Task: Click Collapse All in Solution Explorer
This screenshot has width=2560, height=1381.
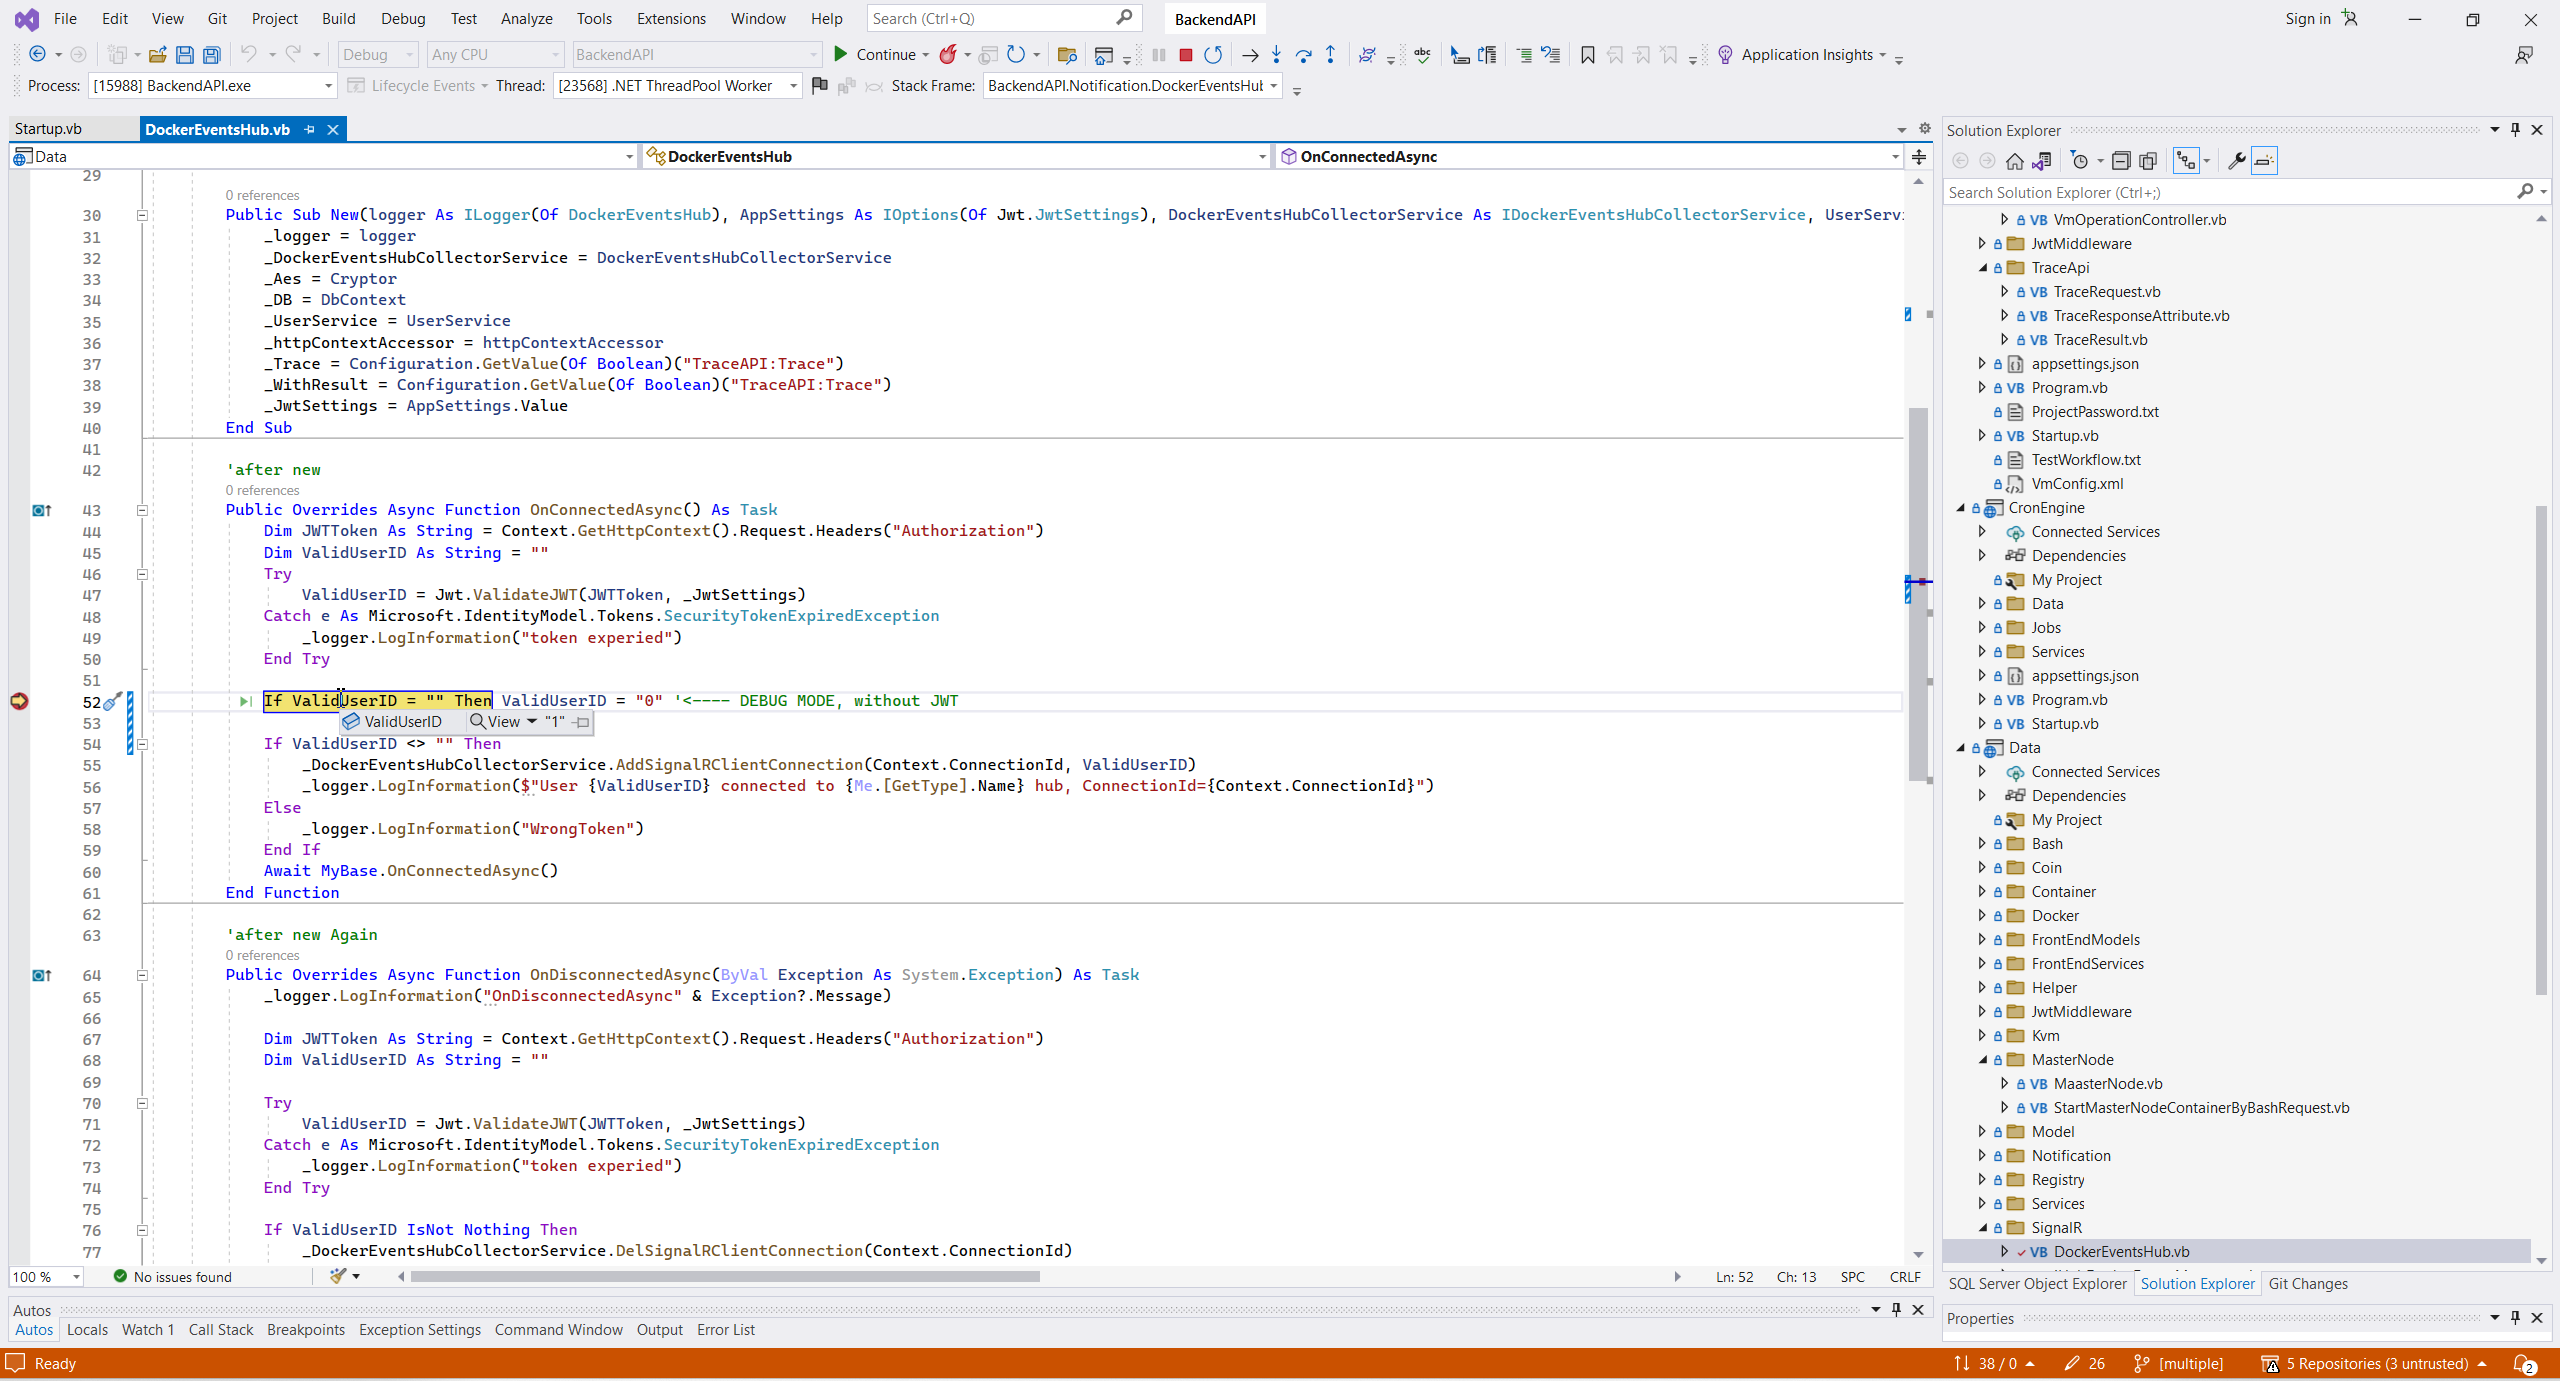Action: [2120, 161]
